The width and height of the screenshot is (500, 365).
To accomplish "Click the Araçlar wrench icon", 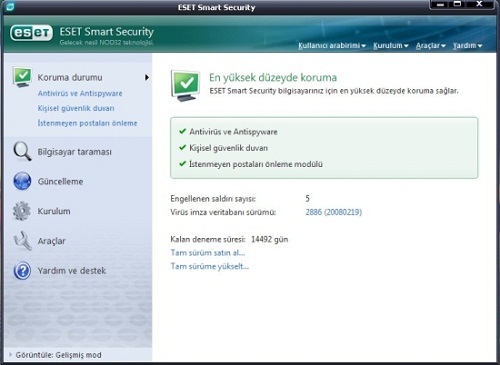I will pos(22,241).
